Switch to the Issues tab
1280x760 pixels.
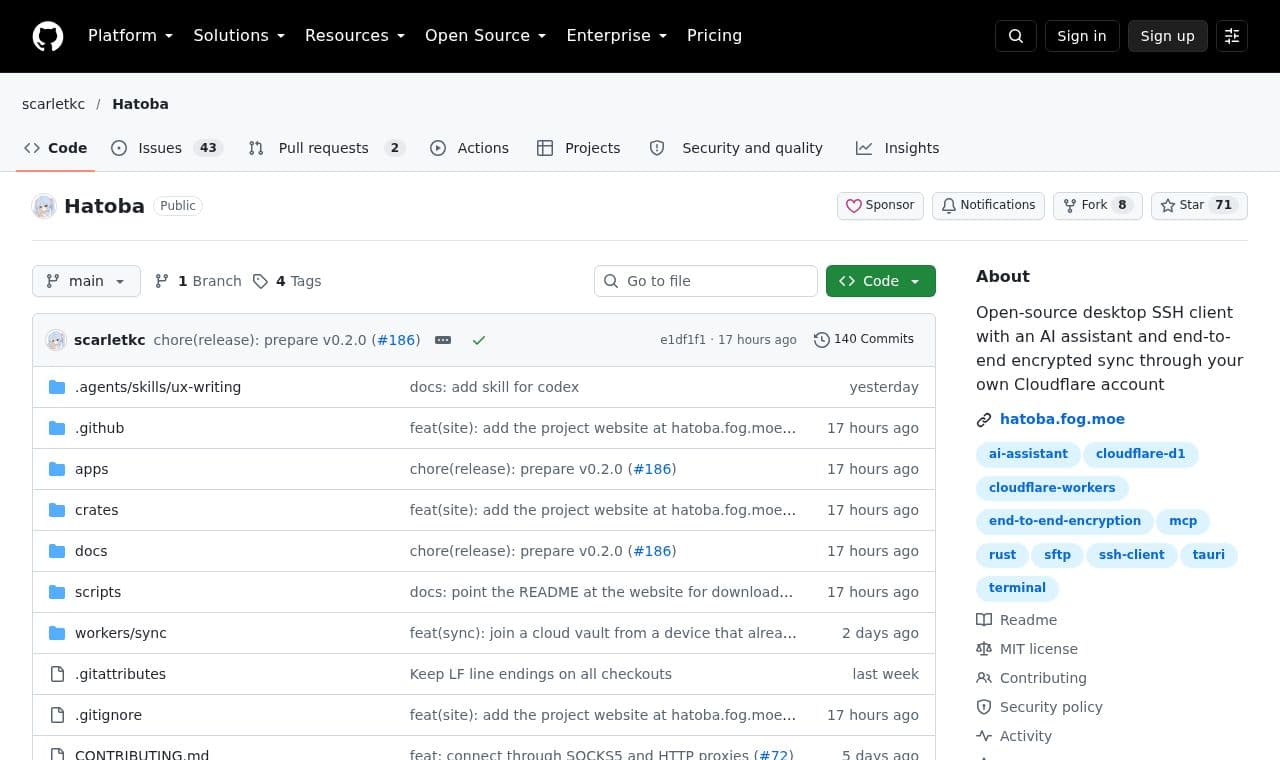[166, 148]
